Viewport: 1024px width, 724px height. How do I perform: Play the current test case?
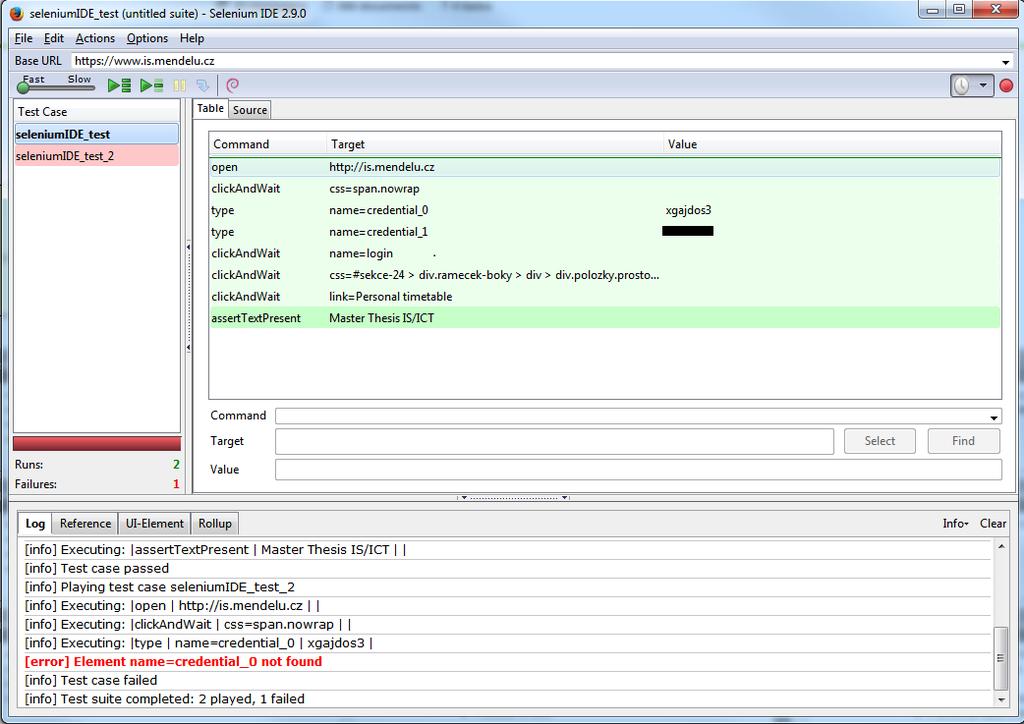click(152, 86)
